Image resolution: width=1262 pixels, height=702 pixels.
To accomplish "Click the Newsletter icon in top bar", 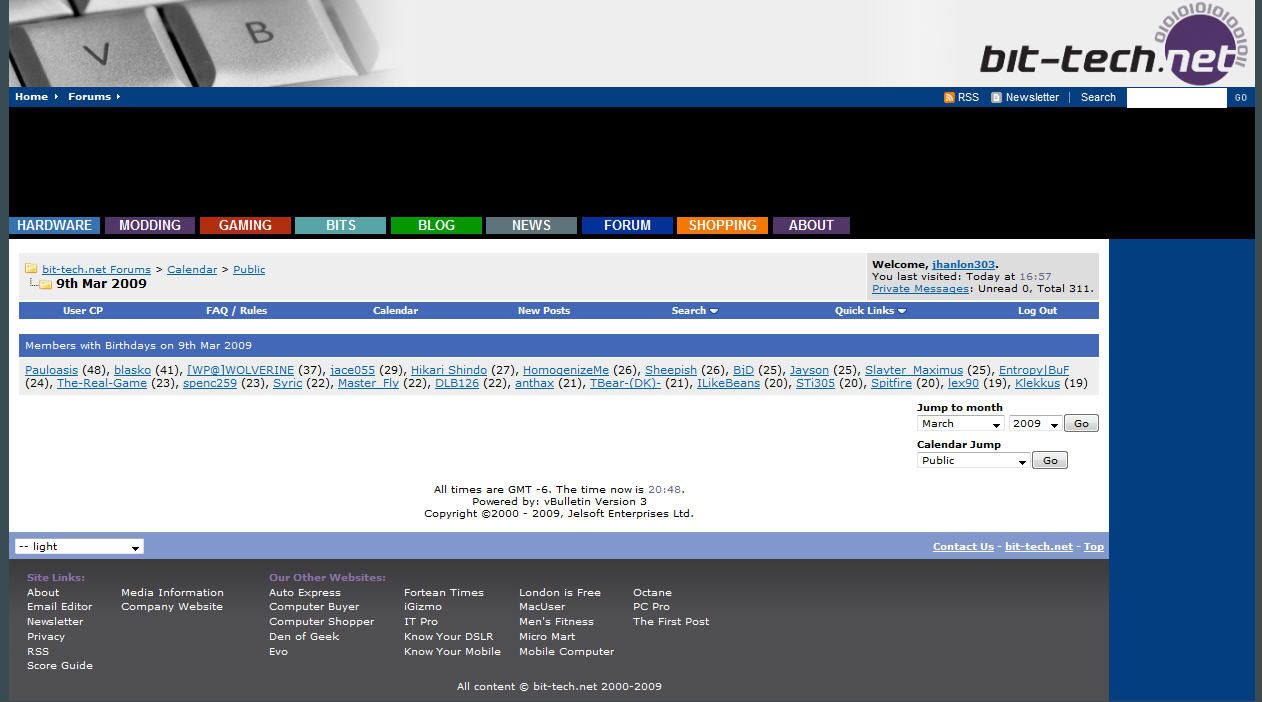I will [996, 98].
